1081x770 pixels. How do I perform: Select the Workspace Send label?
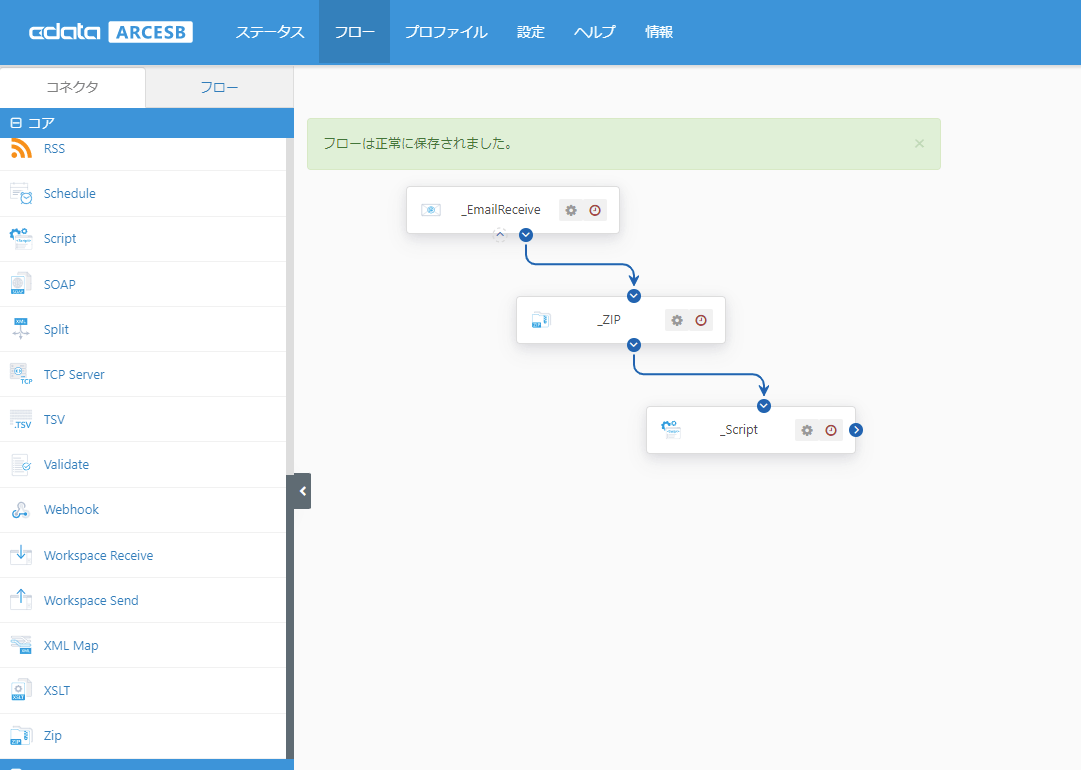(x=91, y=600)
